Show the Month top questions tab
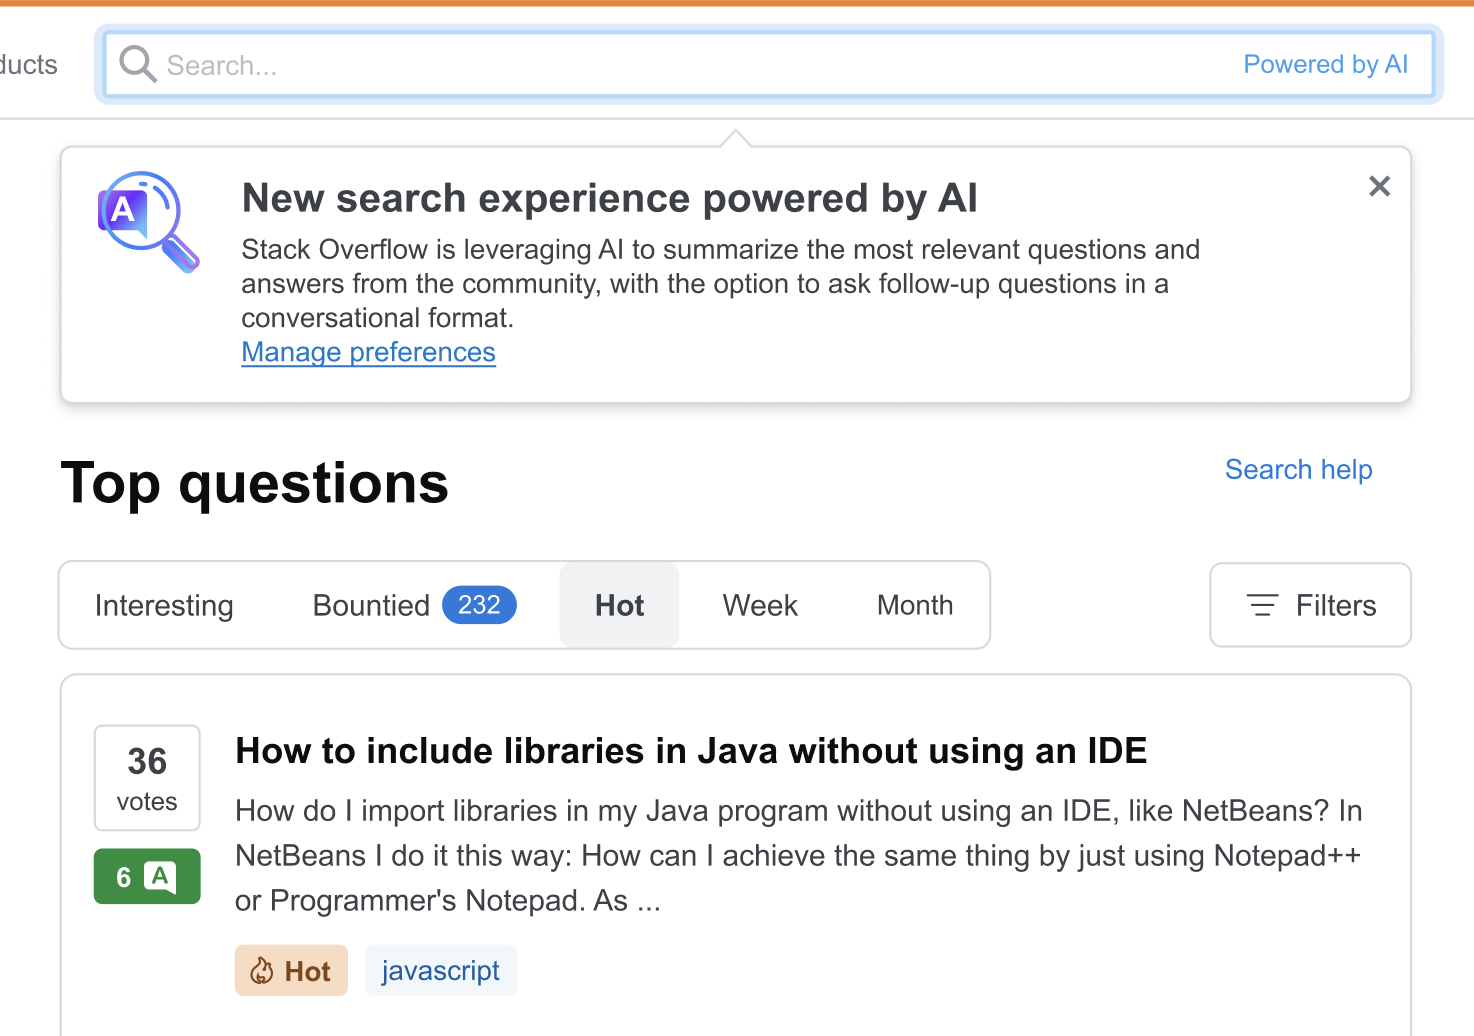Viewport: 1474px width, 1036px height. 914,605
